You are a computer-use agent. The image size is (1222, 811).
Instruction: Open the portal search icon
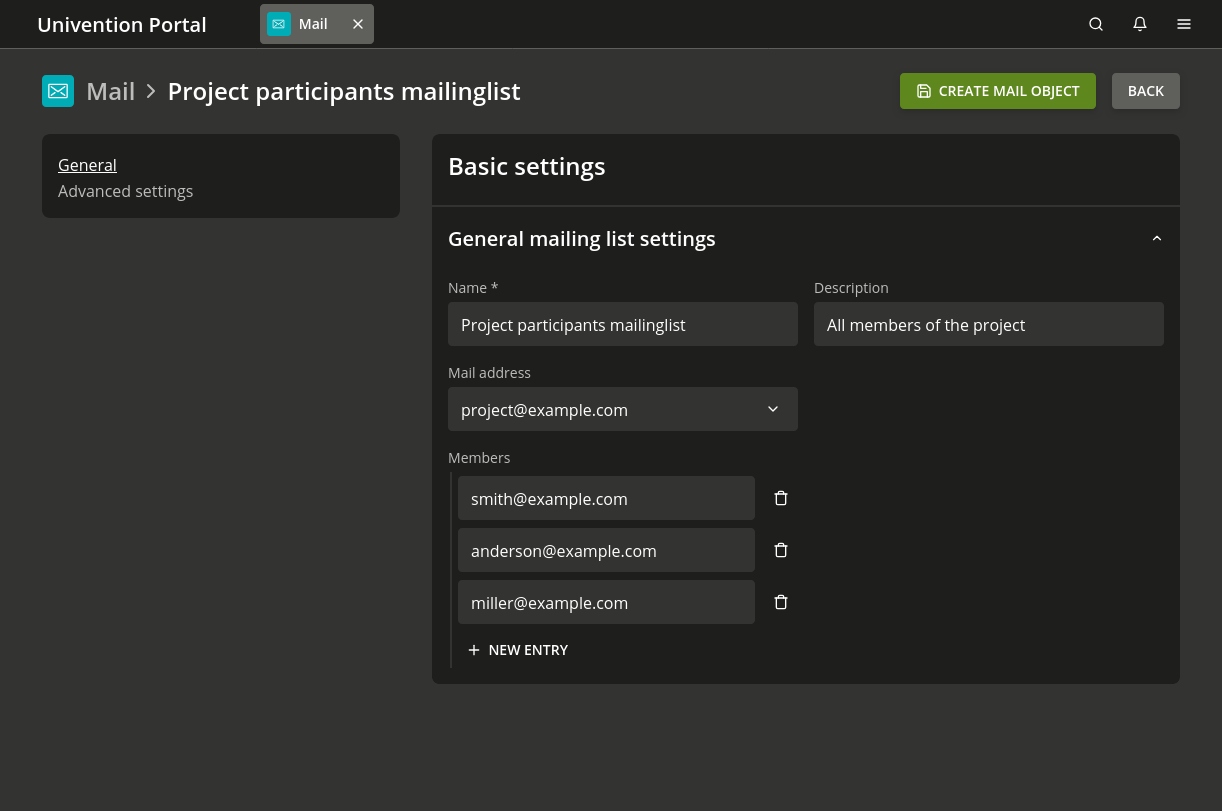click(1096, 24)
